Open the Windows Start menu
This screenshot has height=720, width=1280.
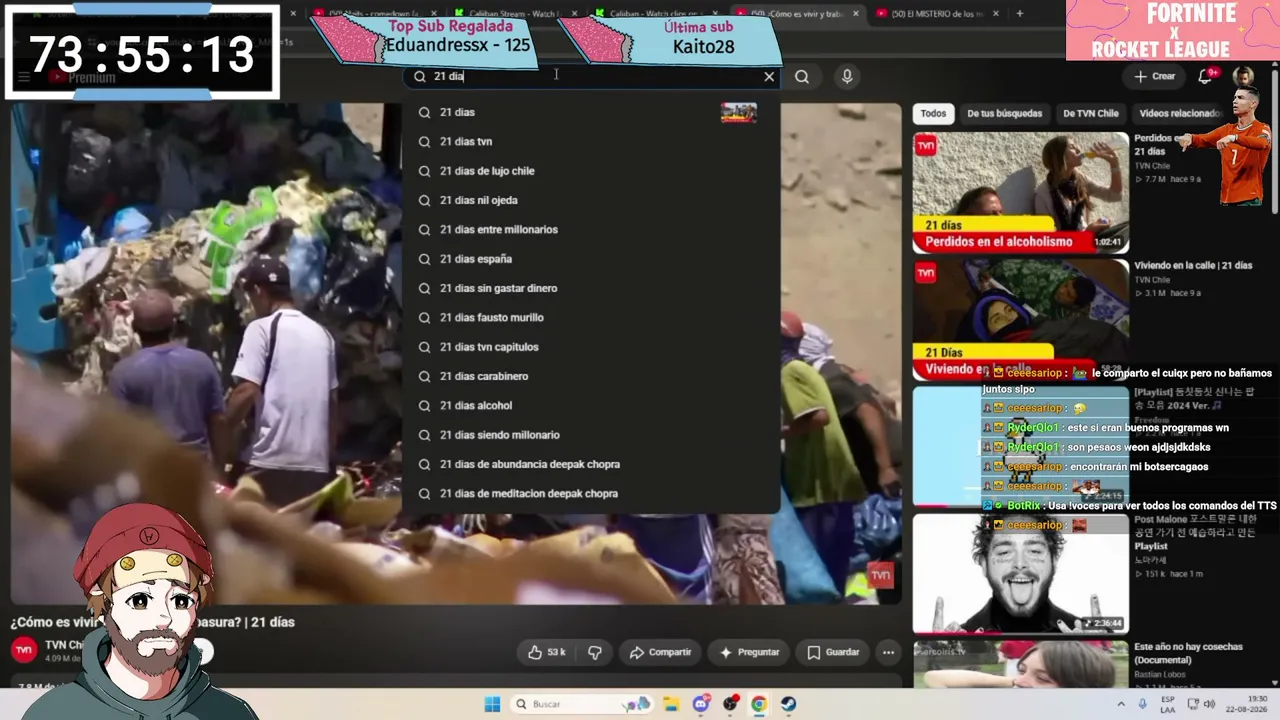(492, 704)
